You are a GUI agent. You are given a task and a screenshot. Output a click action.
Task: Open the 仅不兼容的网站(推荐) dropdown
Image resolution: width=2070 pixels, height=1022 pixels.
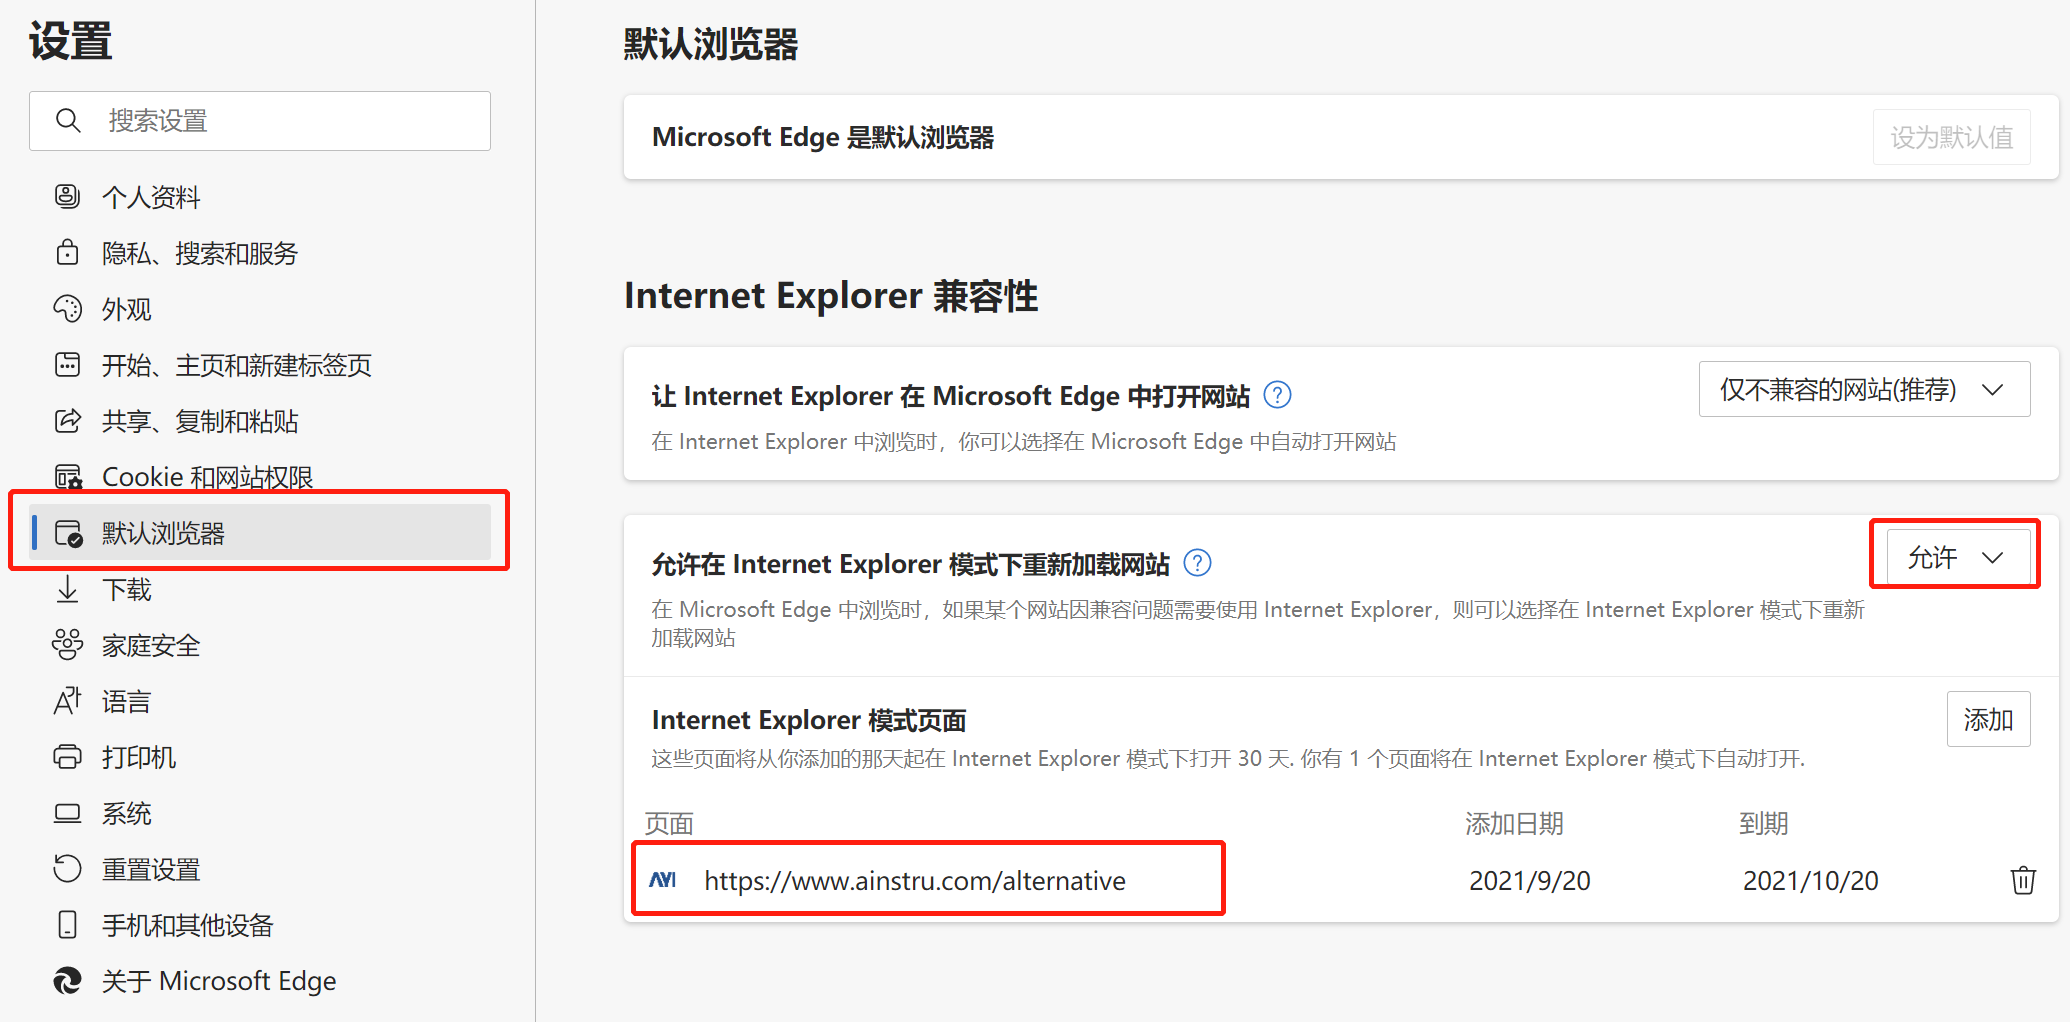(x=1863, y=389)
